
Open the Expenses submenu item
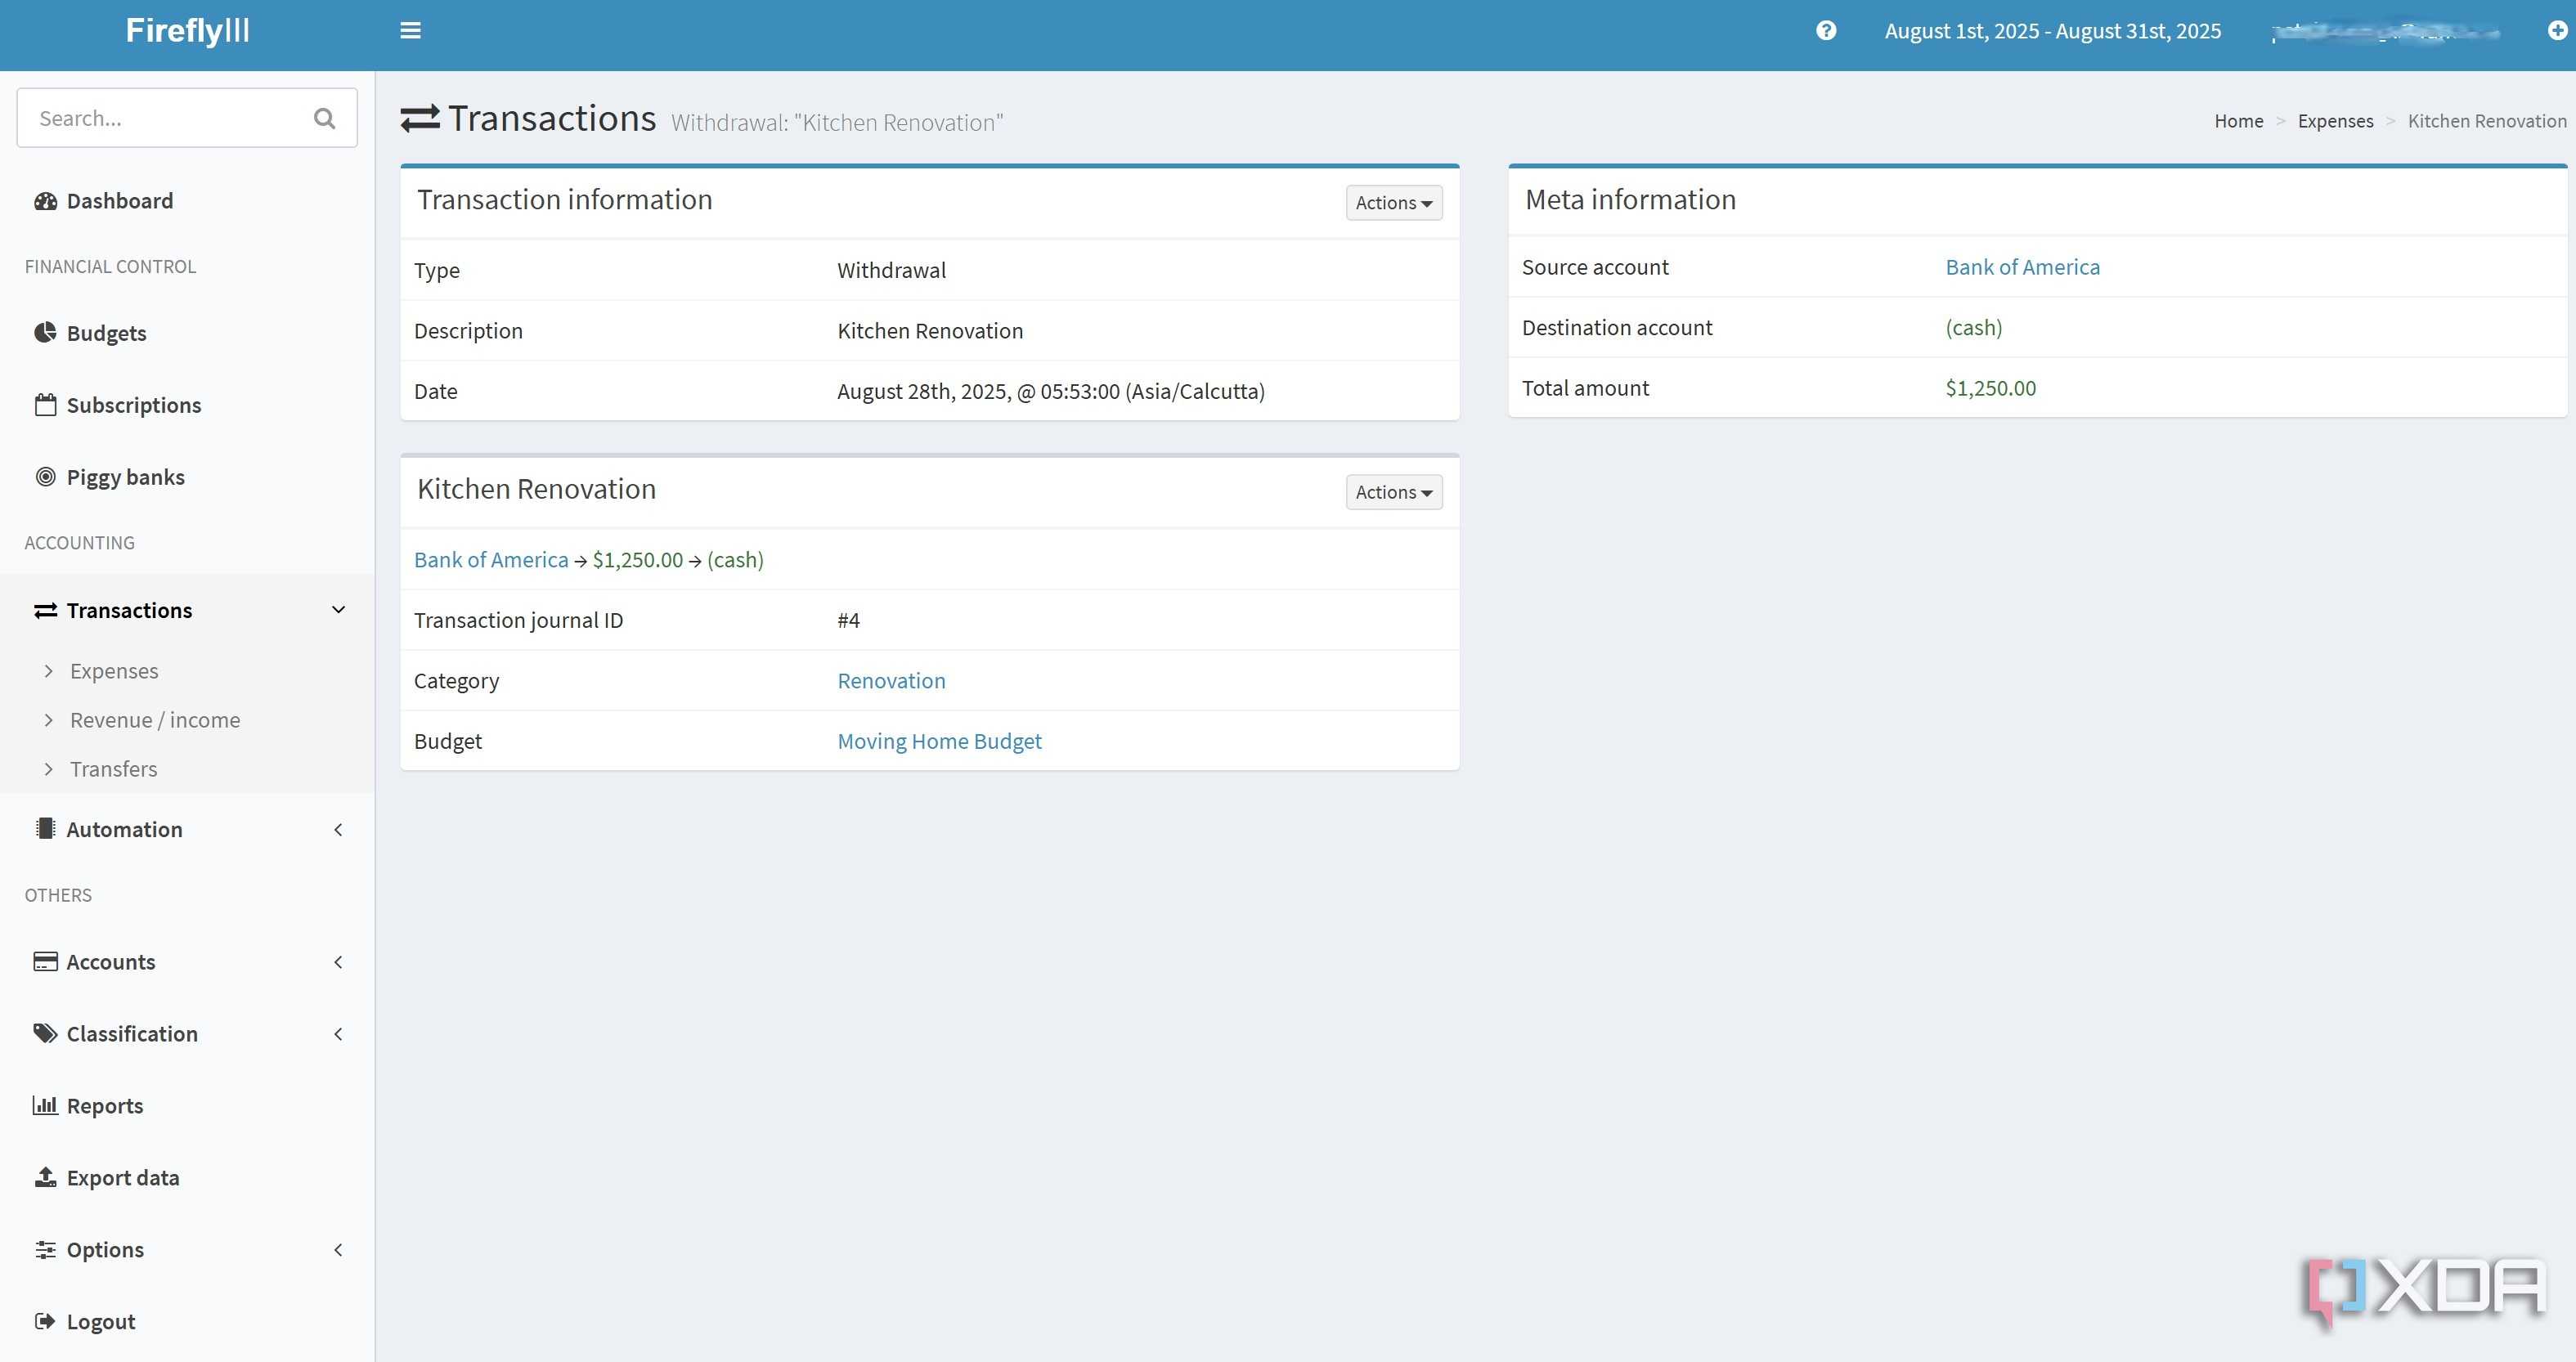(114, 671)
